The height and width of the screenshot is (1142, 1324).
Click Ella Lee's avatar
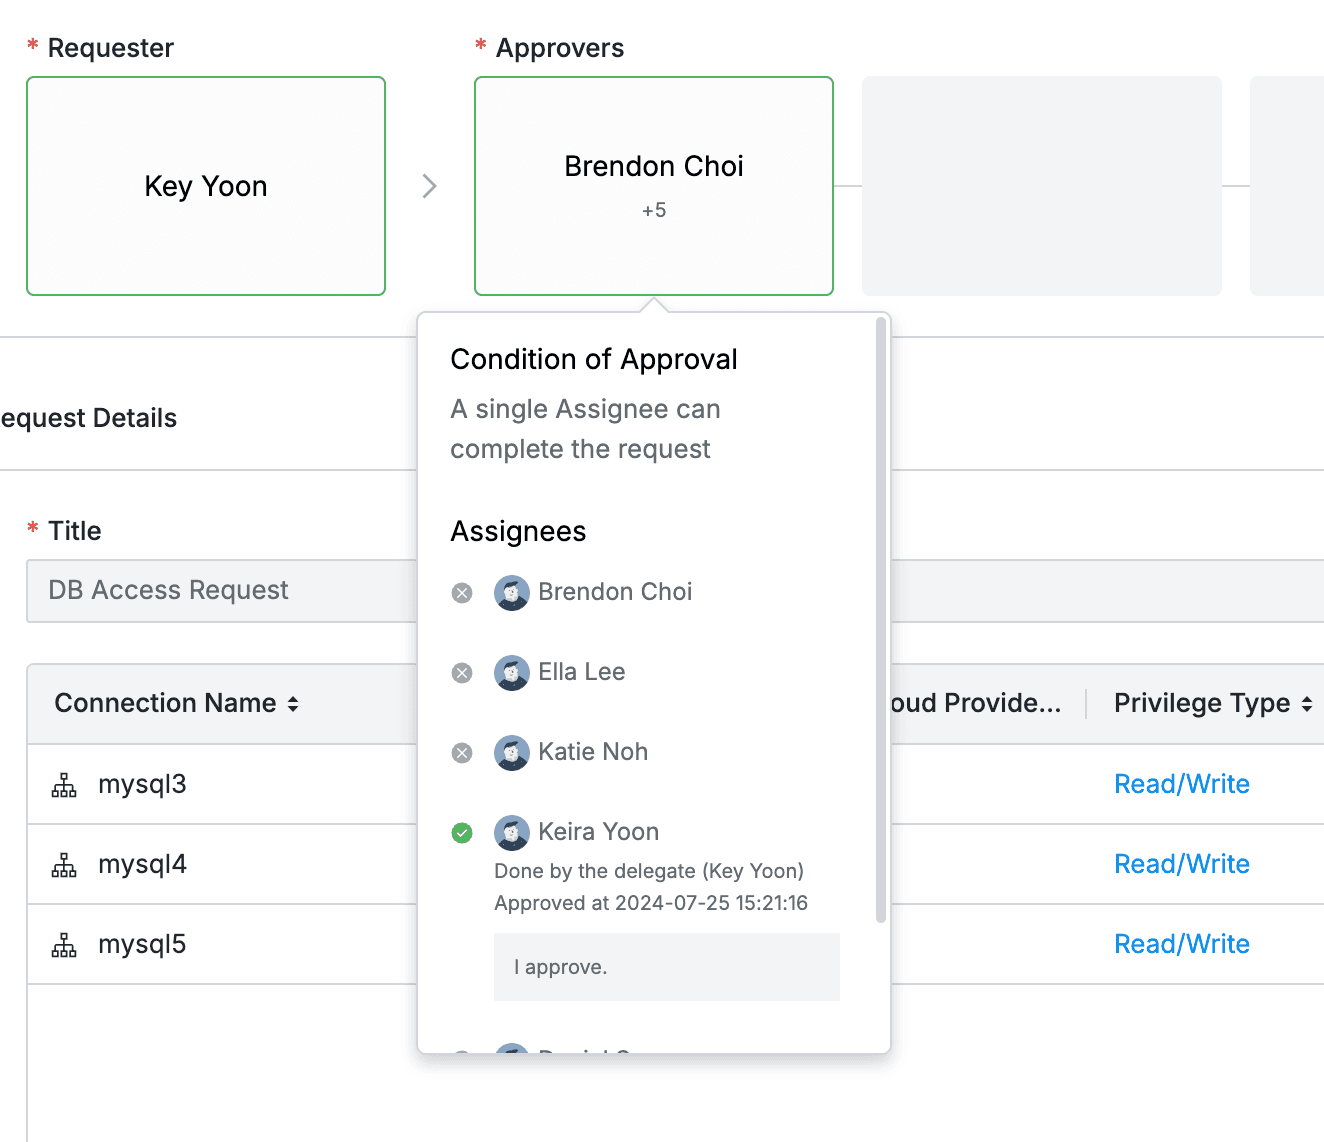click(x=512, y=672)
